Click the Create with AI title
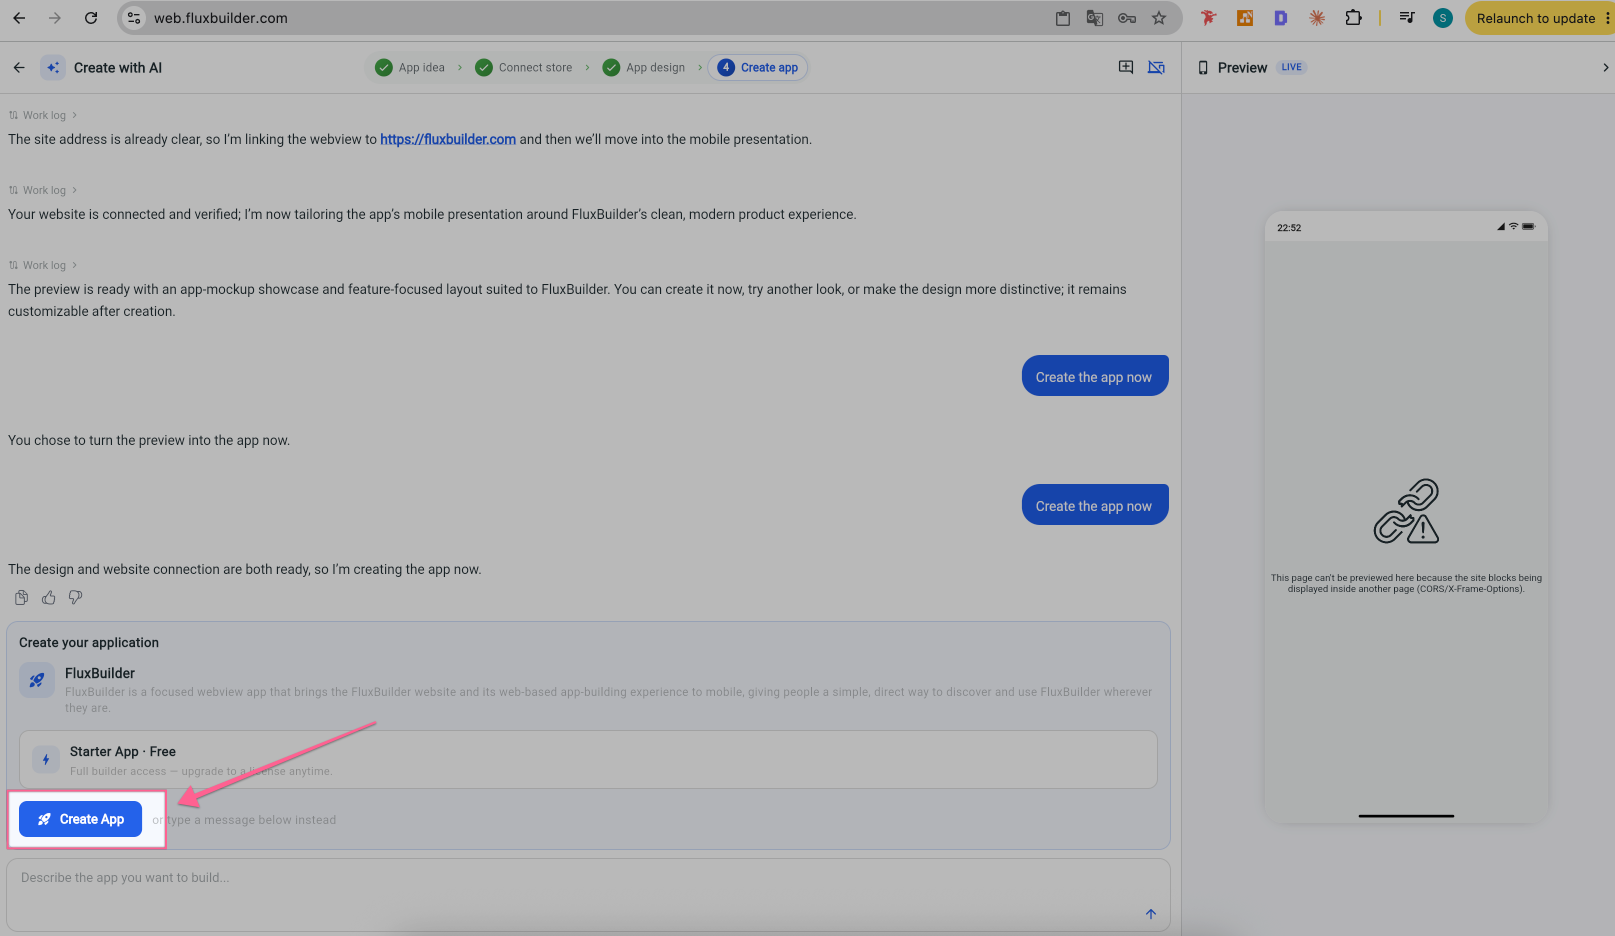1615x936 pixels. tap(118, 67)
